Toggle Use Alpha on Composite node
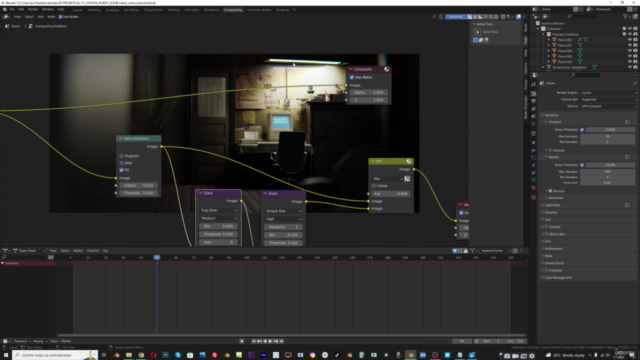This screenshot has width=640, height=360. pos(352,77)
